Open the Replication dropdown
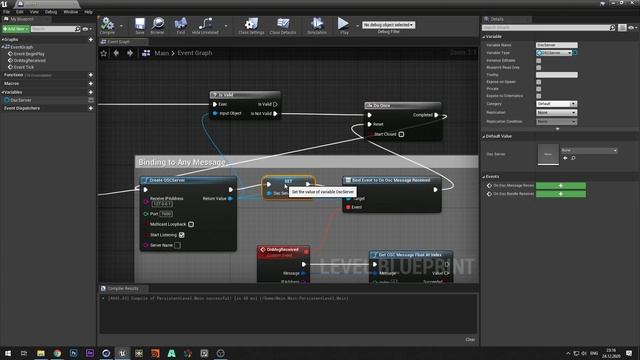Viewport: 640px width, 360px height. pyautogui.click(x=556, y=112)
